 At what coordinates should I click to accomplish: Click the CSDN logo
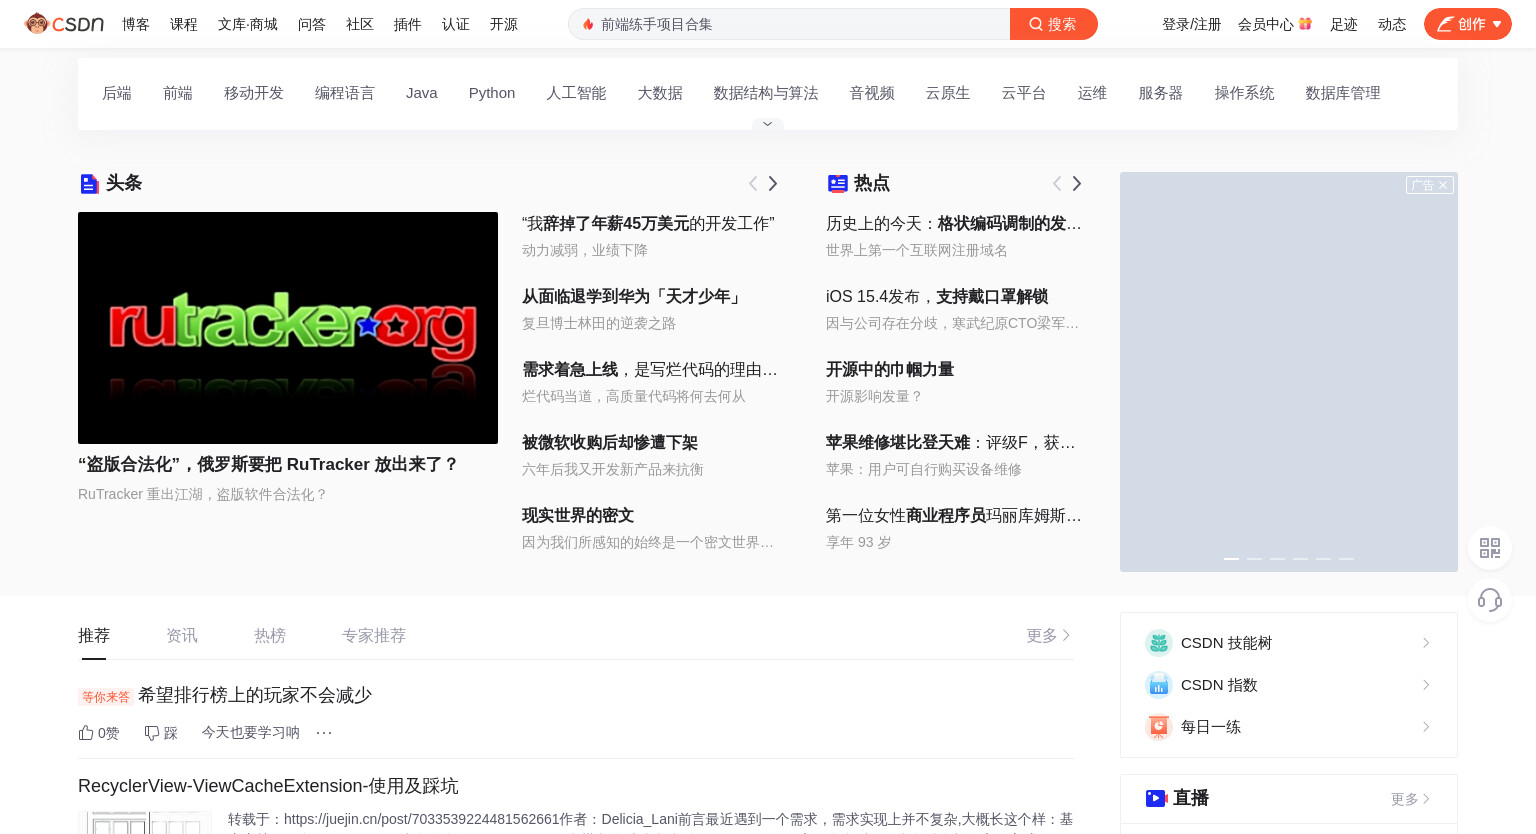coord(64,24)
